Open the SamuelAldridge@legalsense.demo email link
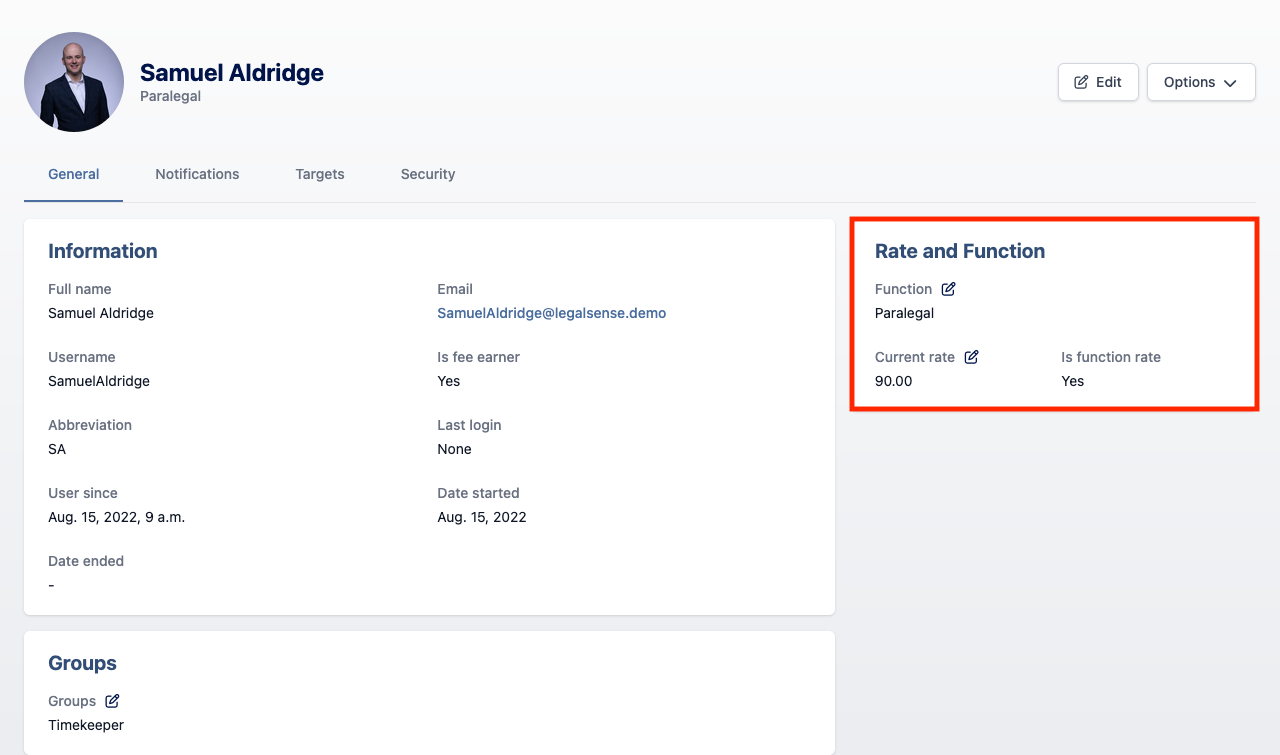 (x=552, y=313)
